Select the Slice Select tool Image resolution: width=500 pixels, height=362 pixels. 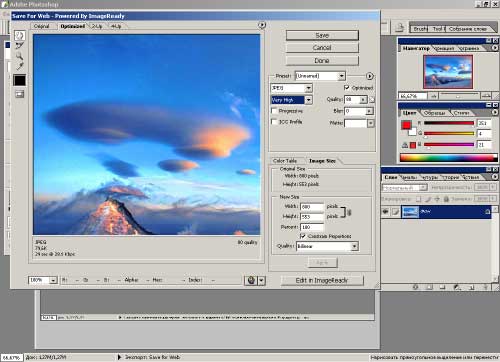[x=20, y=46]
